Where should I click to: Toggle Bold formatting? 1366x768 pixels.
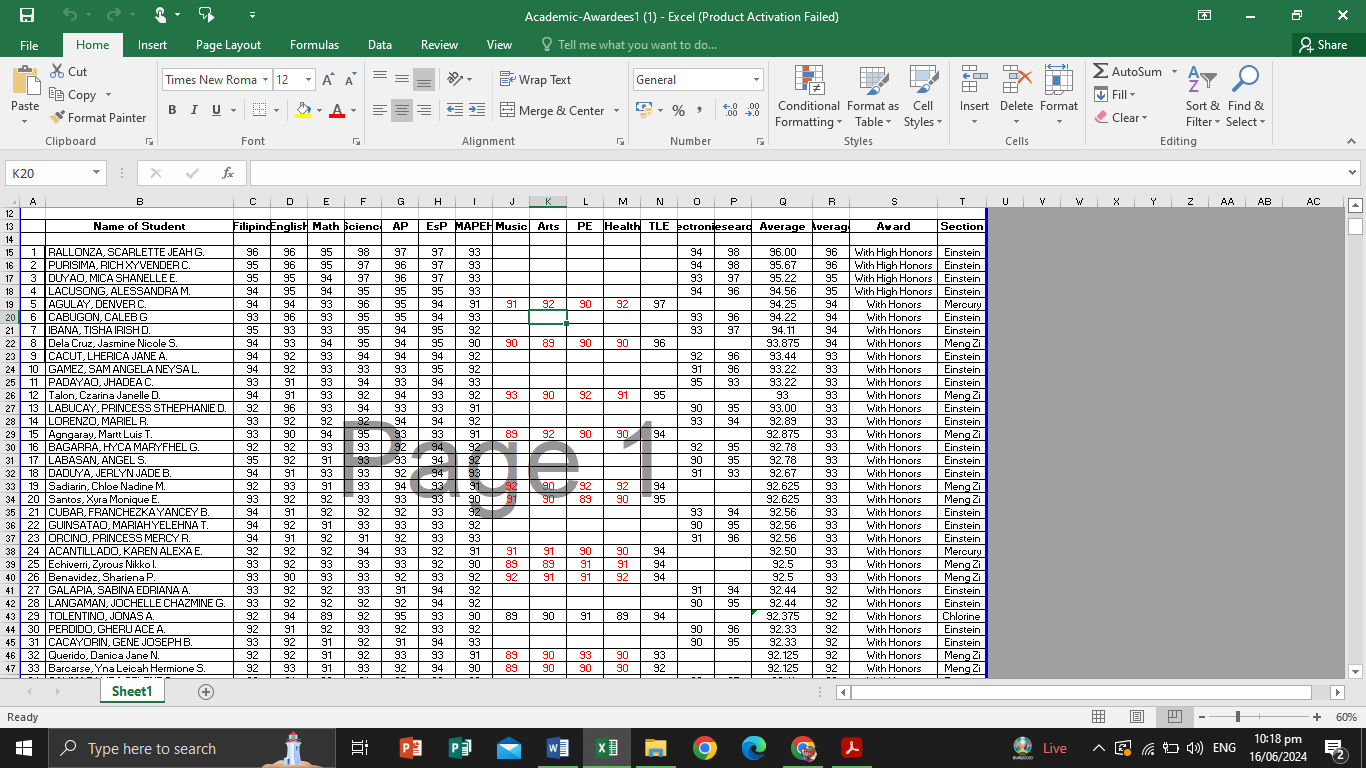[x=172, y=110]
